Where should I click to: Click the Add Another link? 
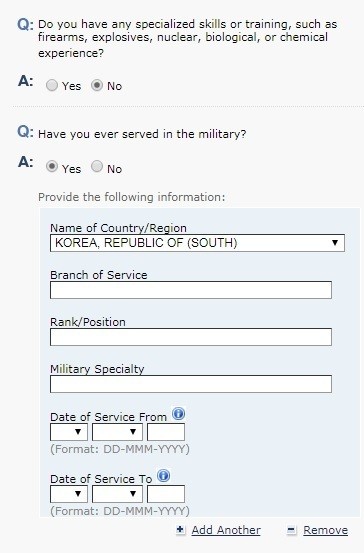tap(226, 530)
